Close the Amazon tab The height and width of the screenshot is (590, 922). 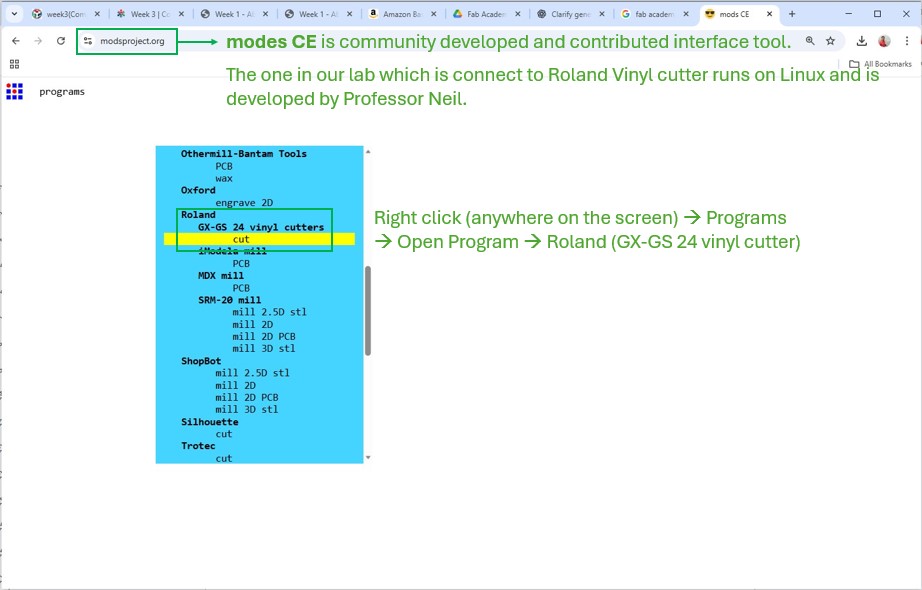[x=433, y=14]
